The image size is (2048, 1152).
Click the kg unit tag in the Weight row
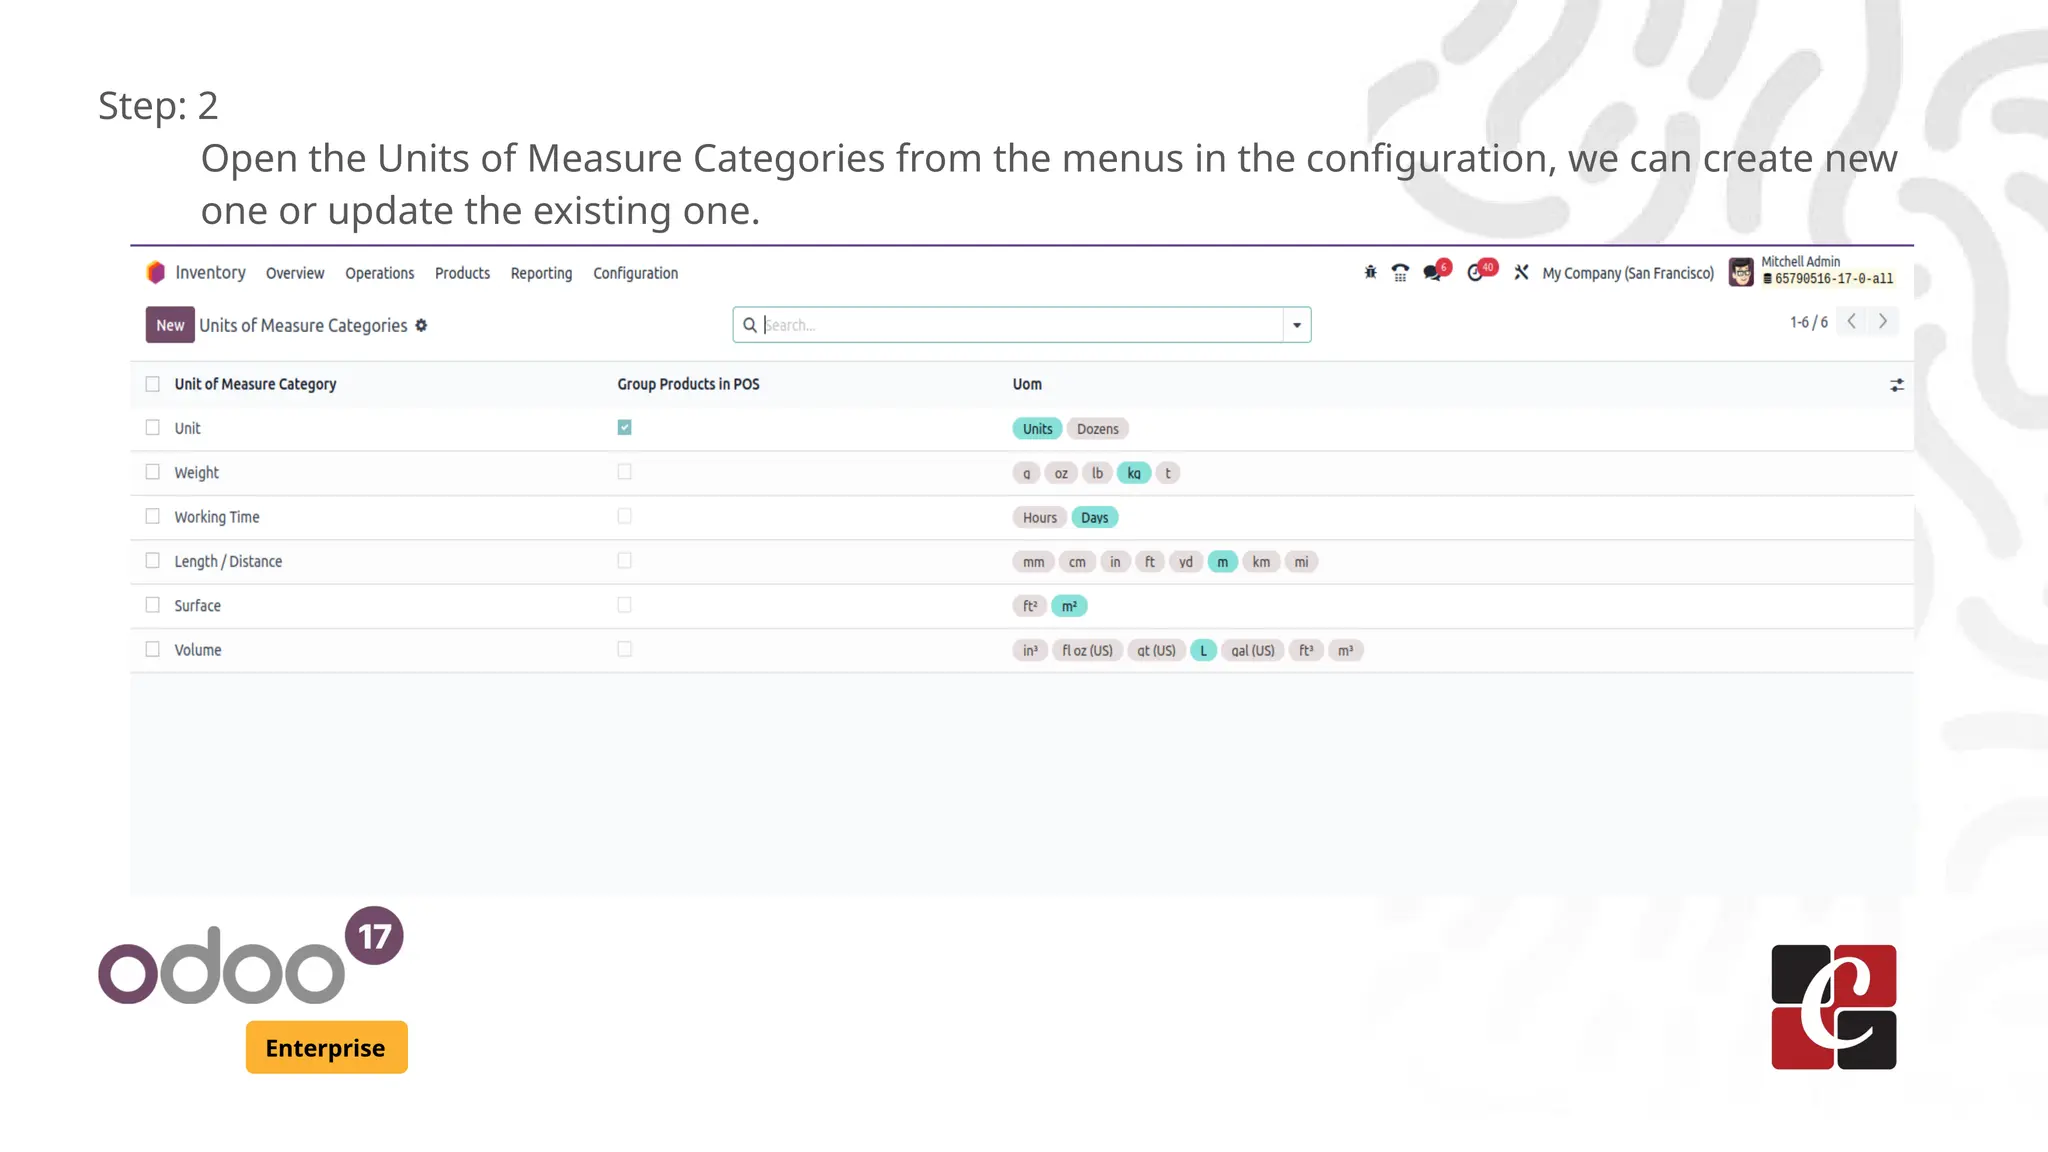tap(1133, 473)
